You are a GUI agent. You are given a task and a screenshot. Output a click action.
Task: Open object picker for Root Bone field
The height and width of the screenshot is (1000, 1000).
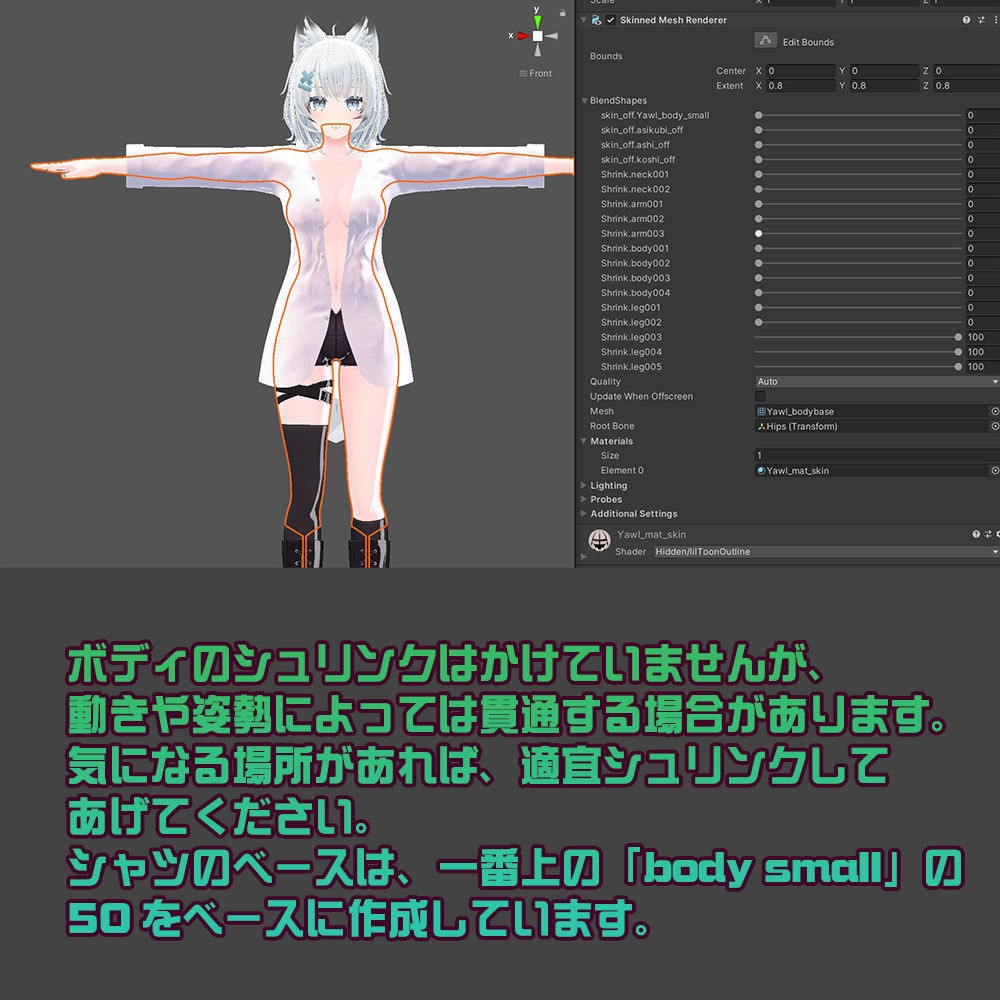(994, 426)
